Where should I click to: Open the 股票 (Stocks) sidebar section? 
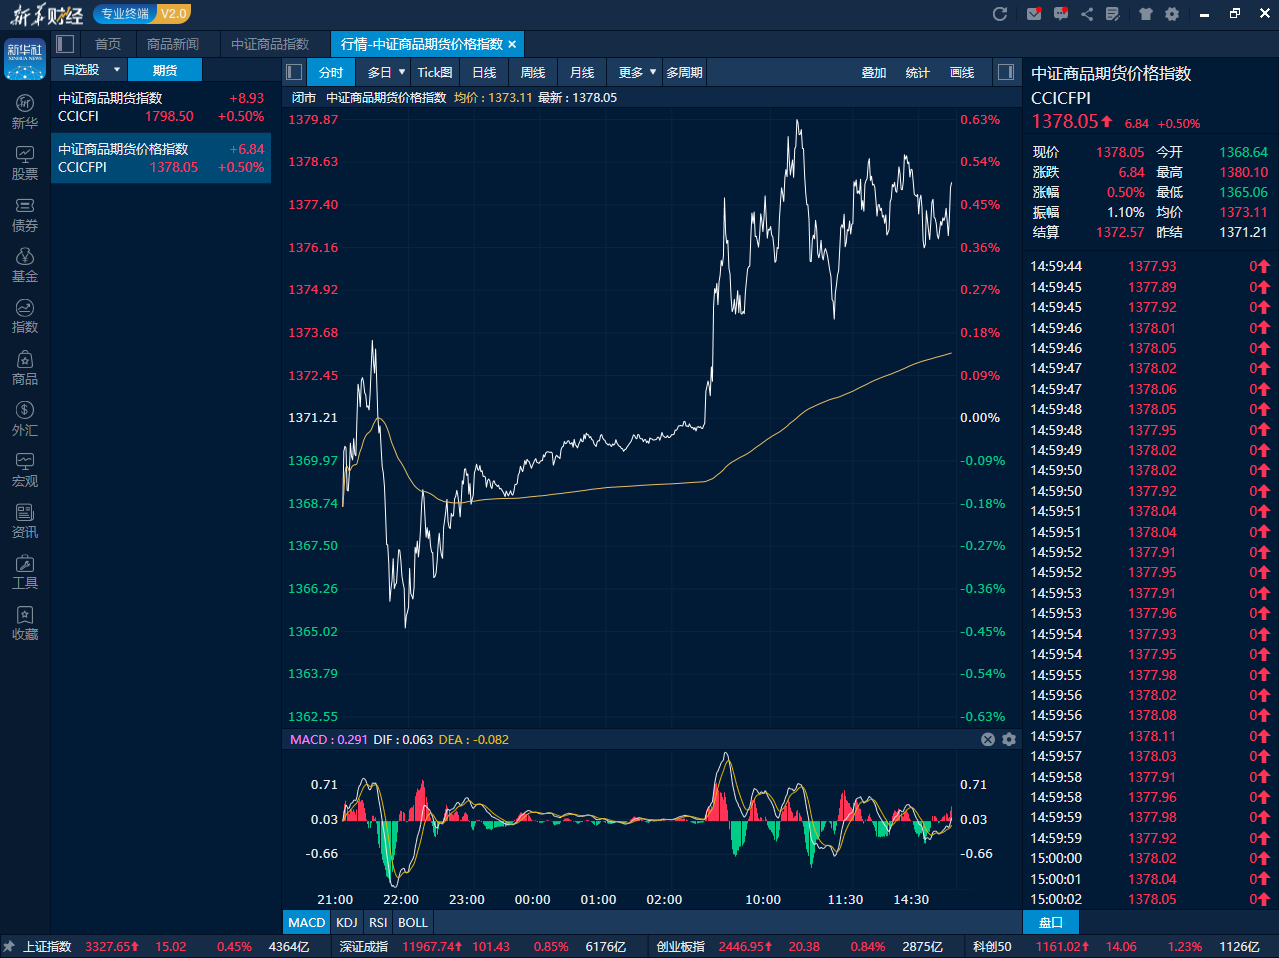25,162
